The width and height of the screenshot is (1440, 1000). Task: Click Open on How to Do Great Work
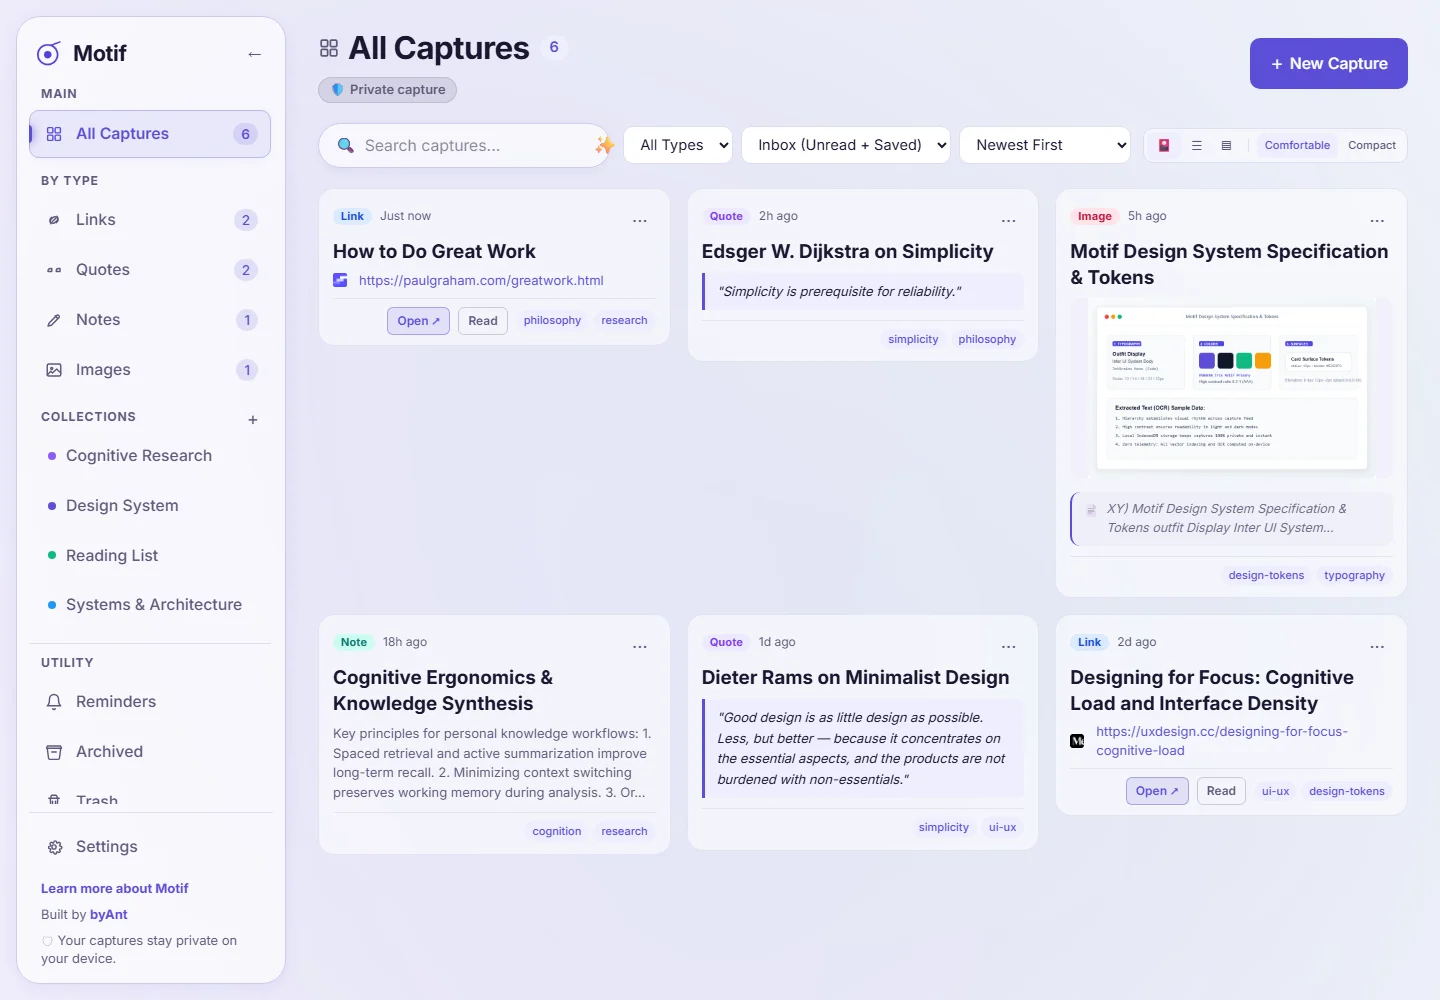pyautogui.click(x=418, y=321)
